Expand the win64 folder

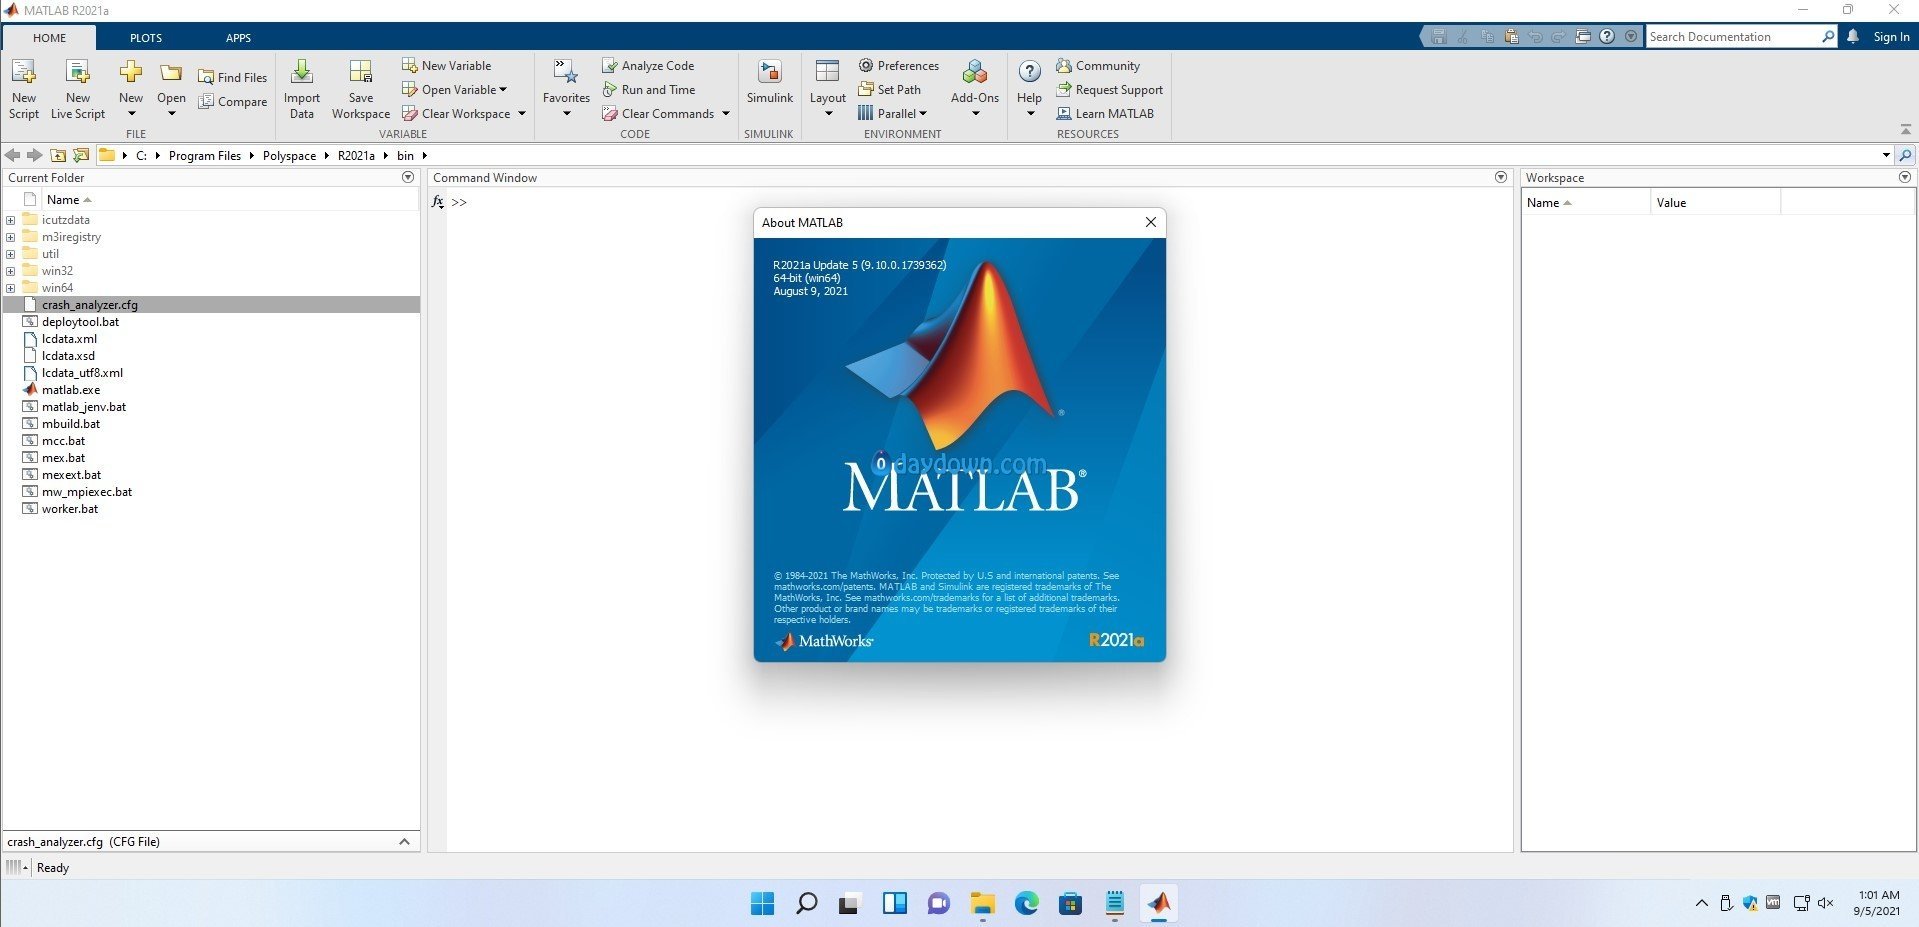(10, 288)
